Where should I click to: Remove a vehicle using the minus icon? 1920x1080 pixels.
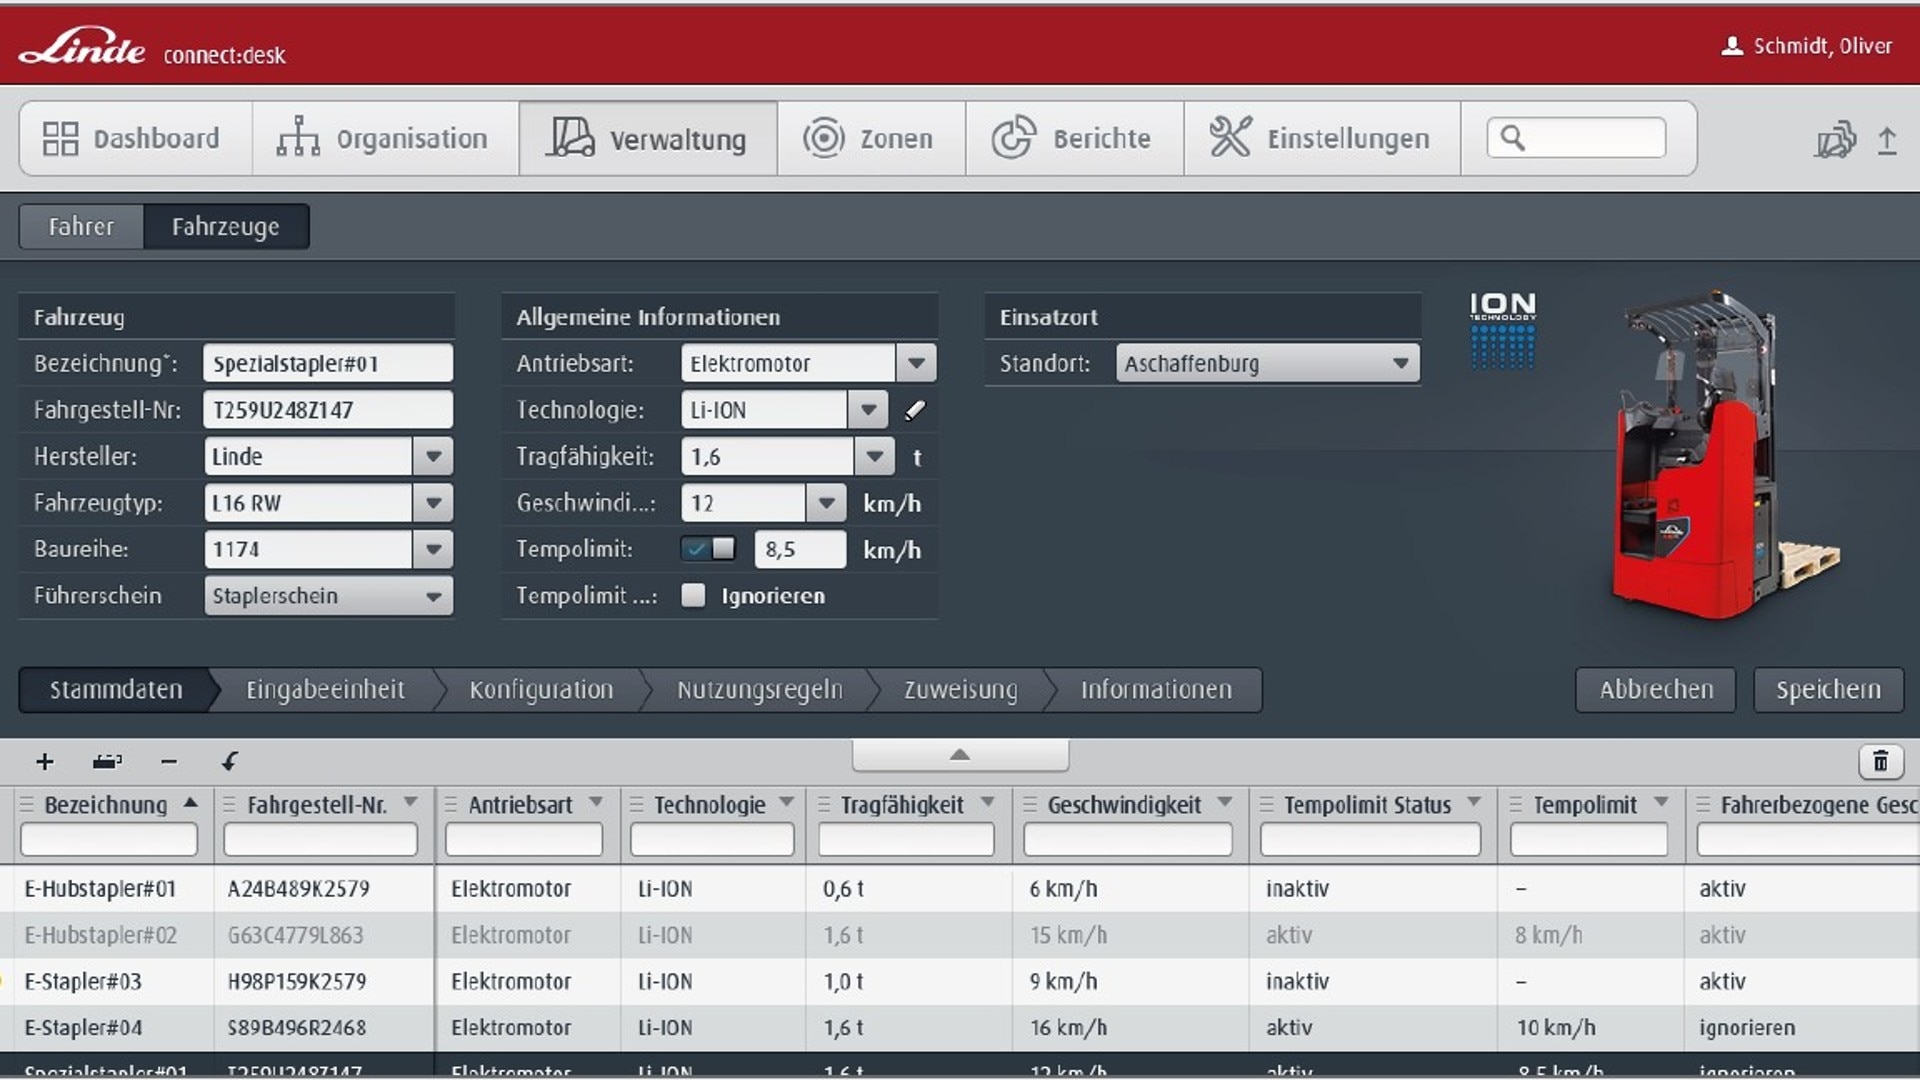168,761
